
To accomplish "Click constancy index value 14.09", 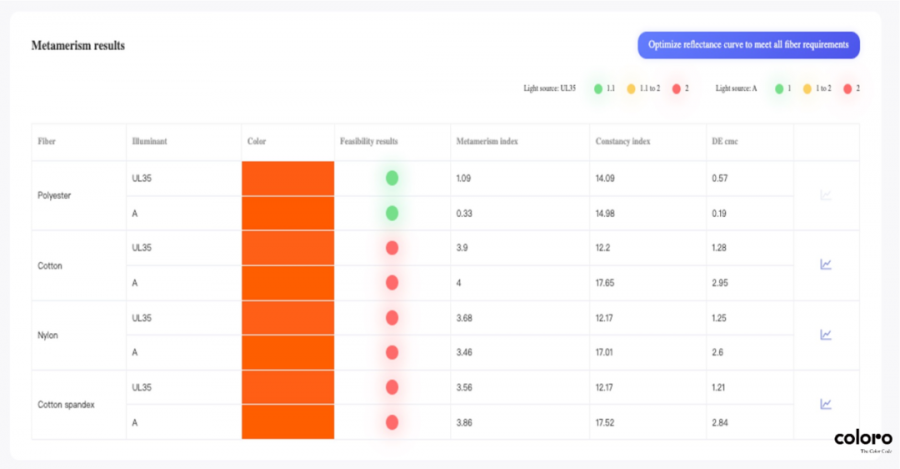I will click(605, 179).
